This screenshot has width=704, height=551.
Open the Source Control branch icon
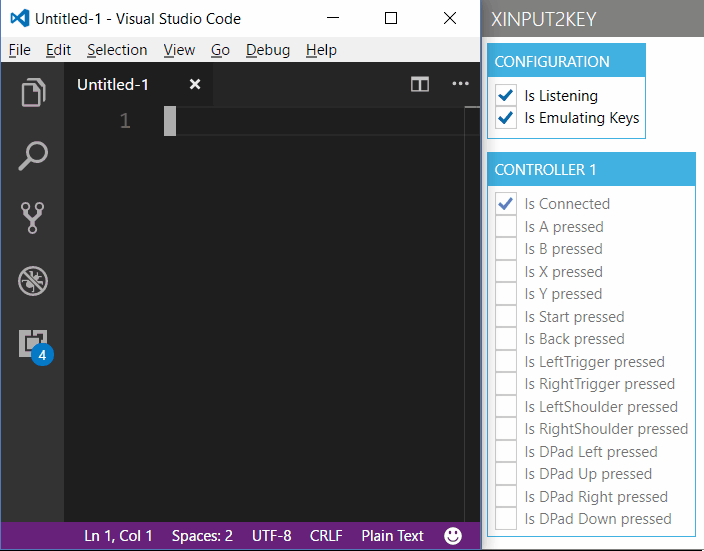[x=32, y=218]
